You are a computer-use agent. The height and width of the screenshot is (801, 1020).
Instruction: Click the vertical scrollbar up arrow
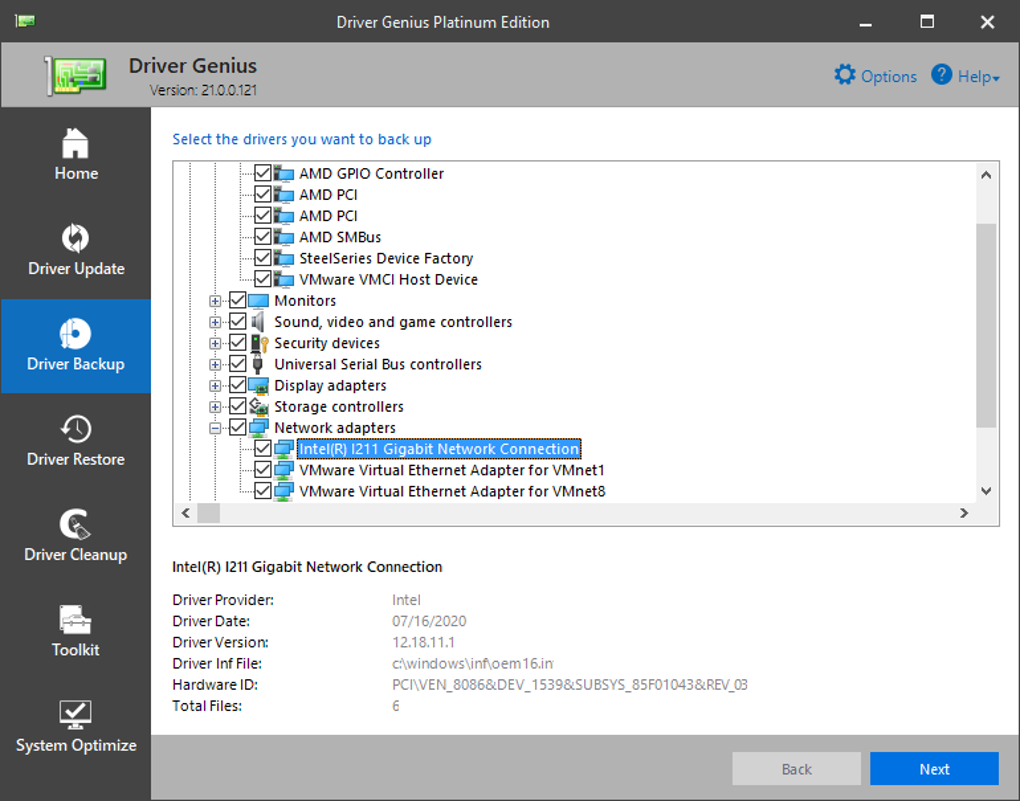click(x=986, y=175)
